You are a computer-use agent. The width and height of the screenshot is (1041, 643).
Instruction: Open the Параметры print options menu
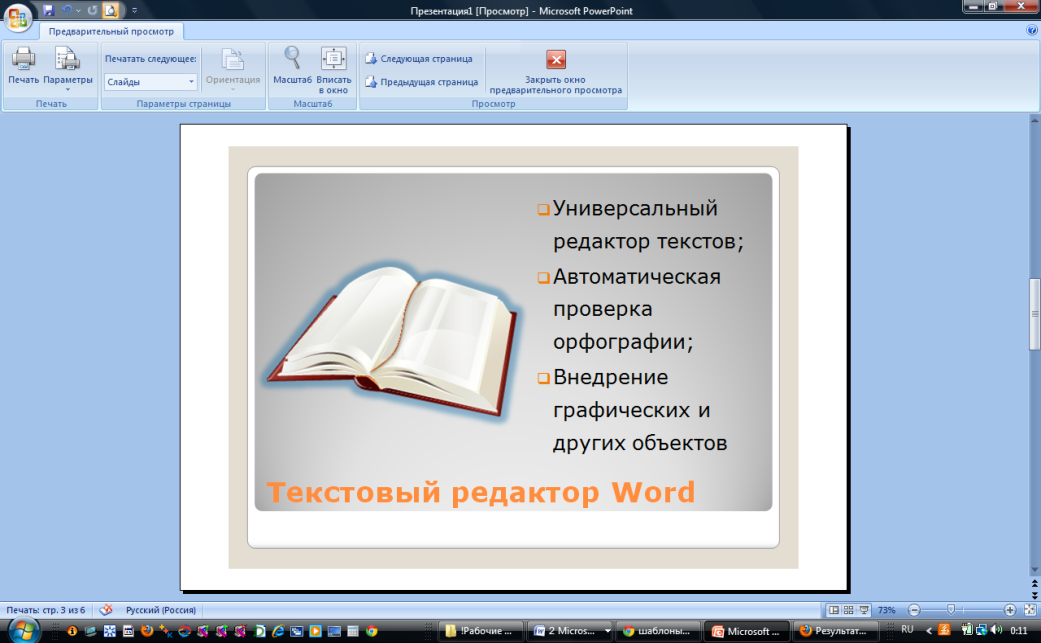coord(68,68)
